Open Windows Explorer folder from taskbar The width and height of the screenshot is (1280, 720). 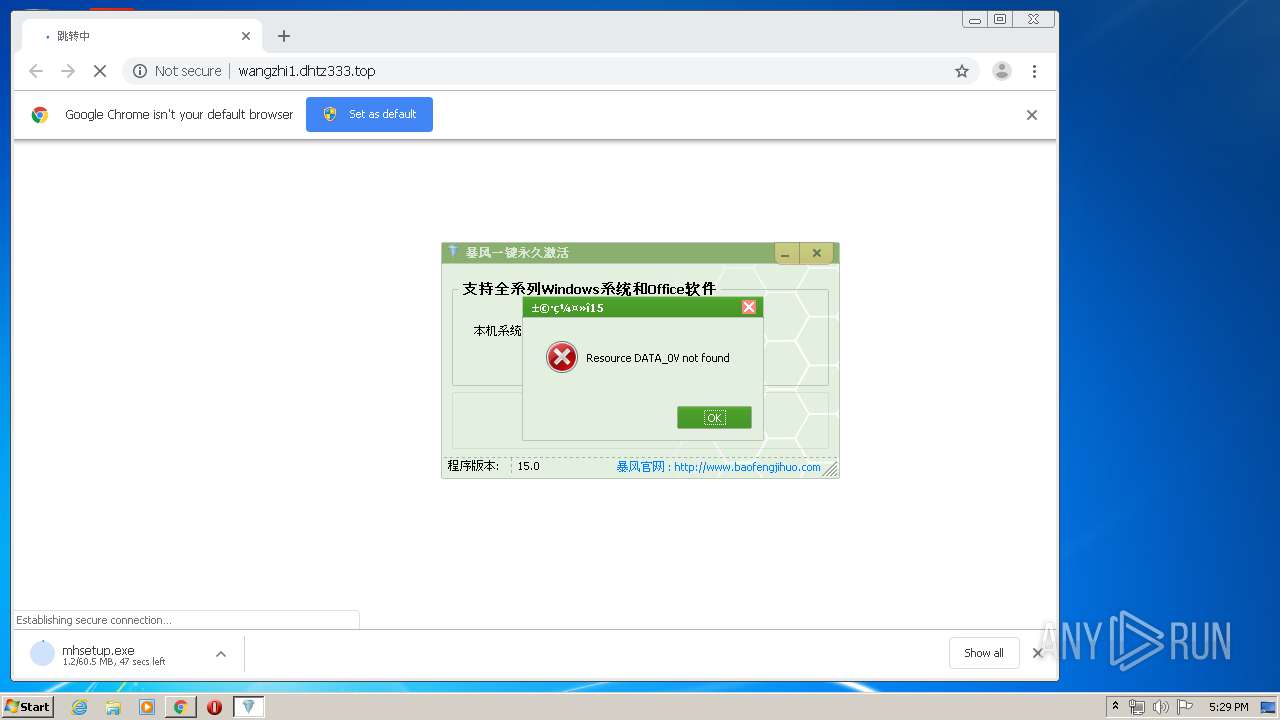(x=113, y=707)
